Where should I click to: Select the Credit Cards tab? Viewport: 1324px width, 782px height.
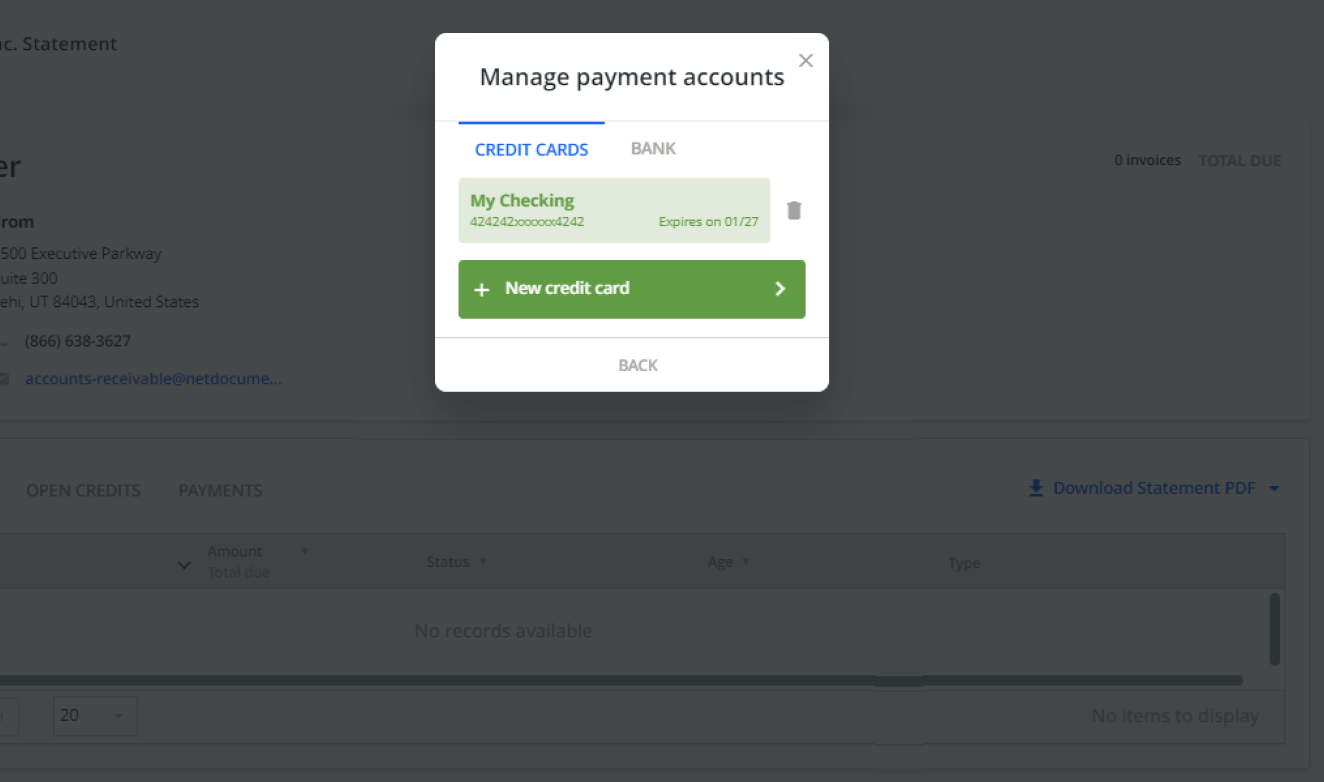pyautogui.click(x=531, y=149)
